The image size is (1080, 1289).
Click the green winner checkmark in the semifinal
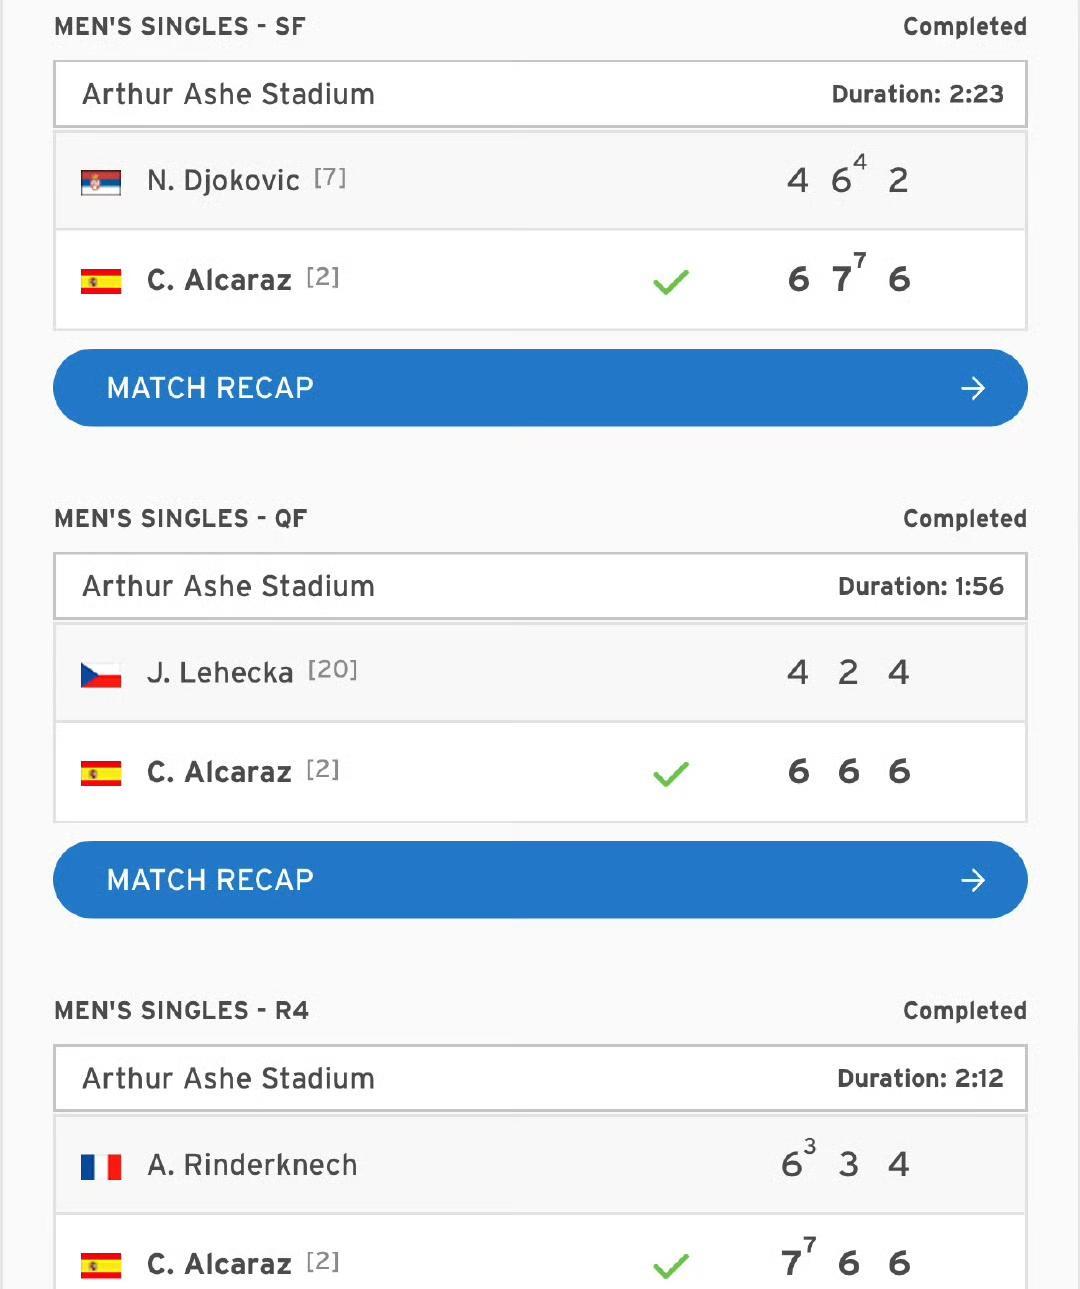[x=670, y=282]
